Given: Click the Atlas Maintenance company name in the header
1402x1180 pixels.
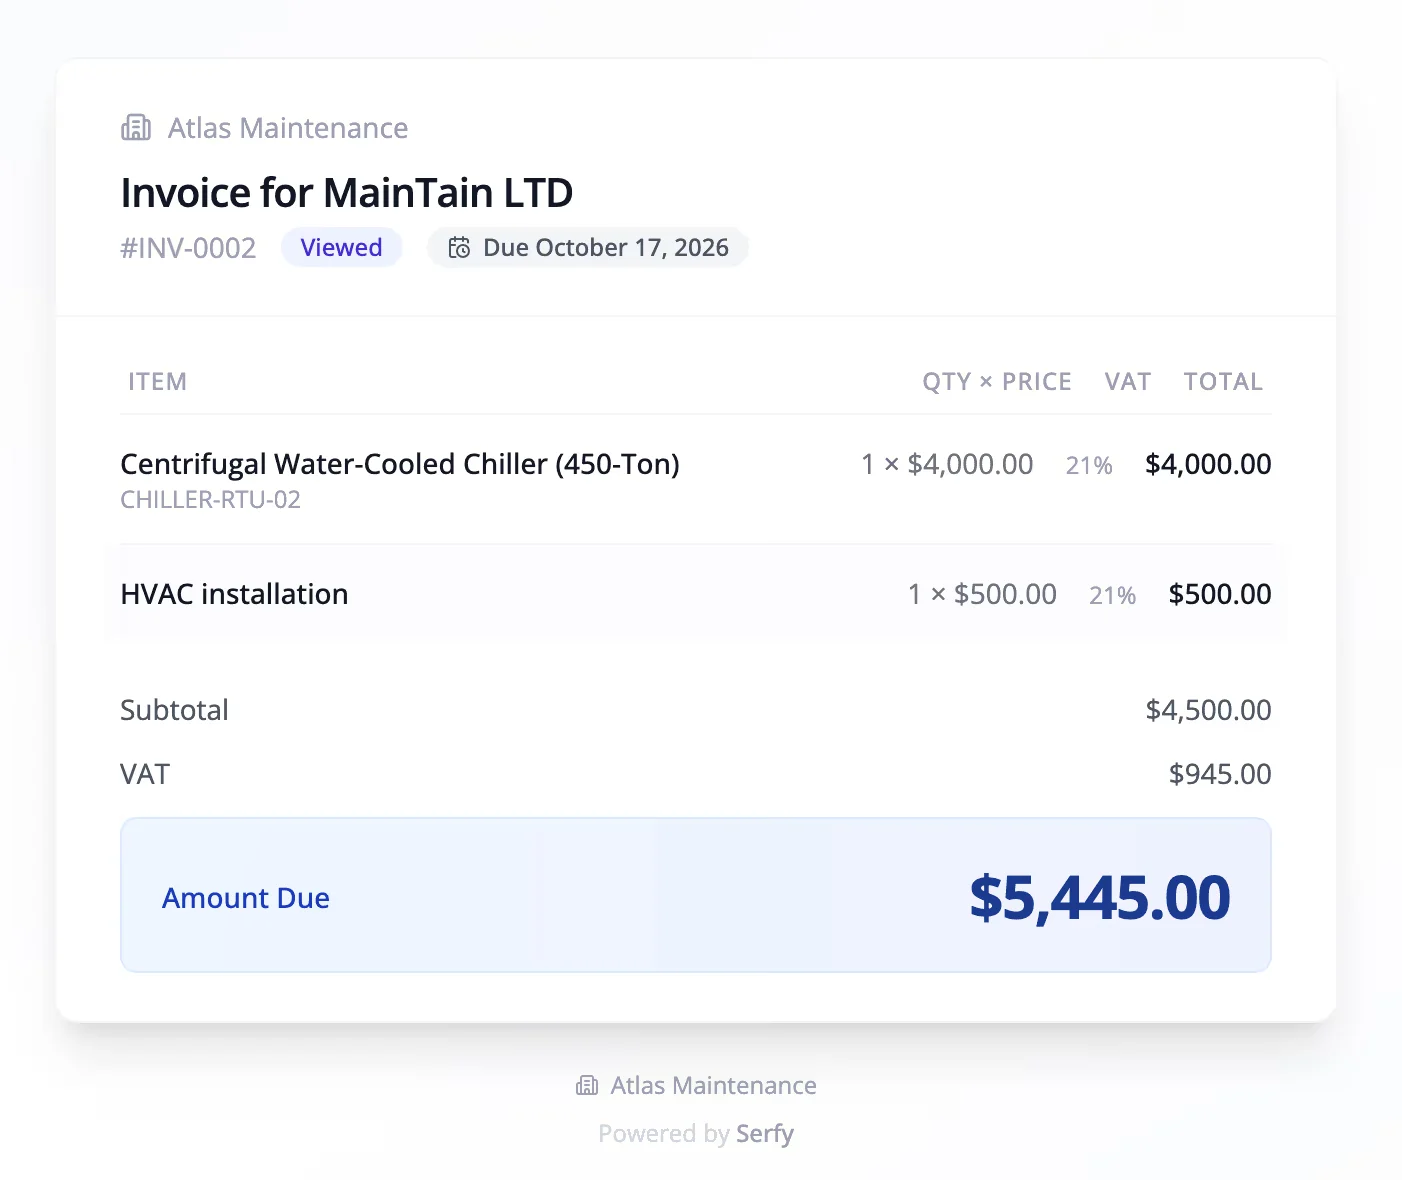Looking at the screenshot, I should (x=288, y=128).
